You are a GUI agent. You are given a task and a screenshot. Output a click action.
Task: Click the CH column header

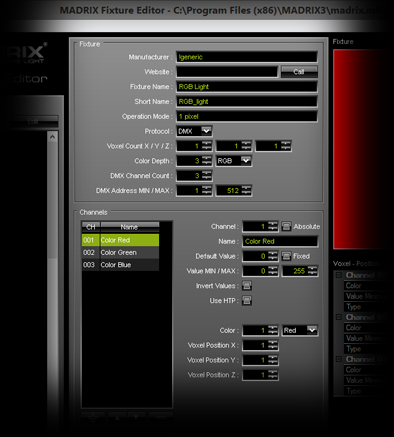[91, 227]
